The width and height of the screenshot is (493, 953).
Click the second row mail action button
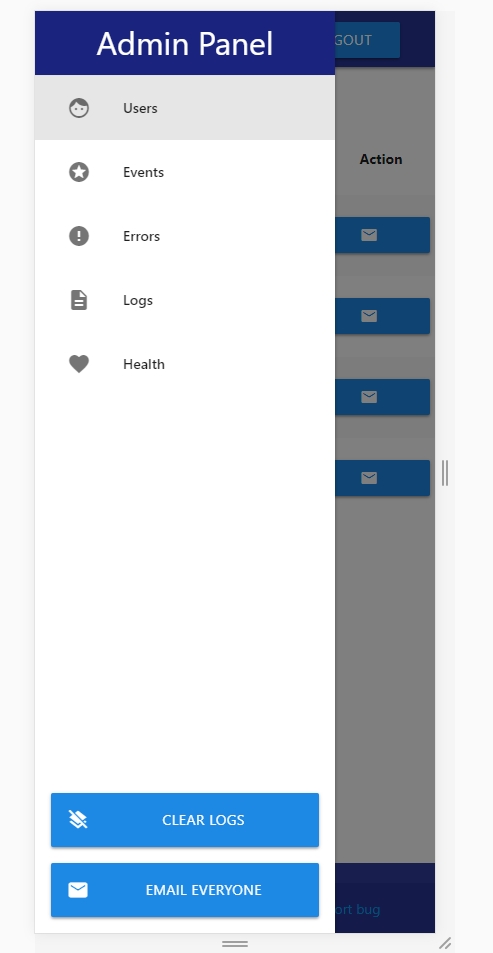pos(382,316)
